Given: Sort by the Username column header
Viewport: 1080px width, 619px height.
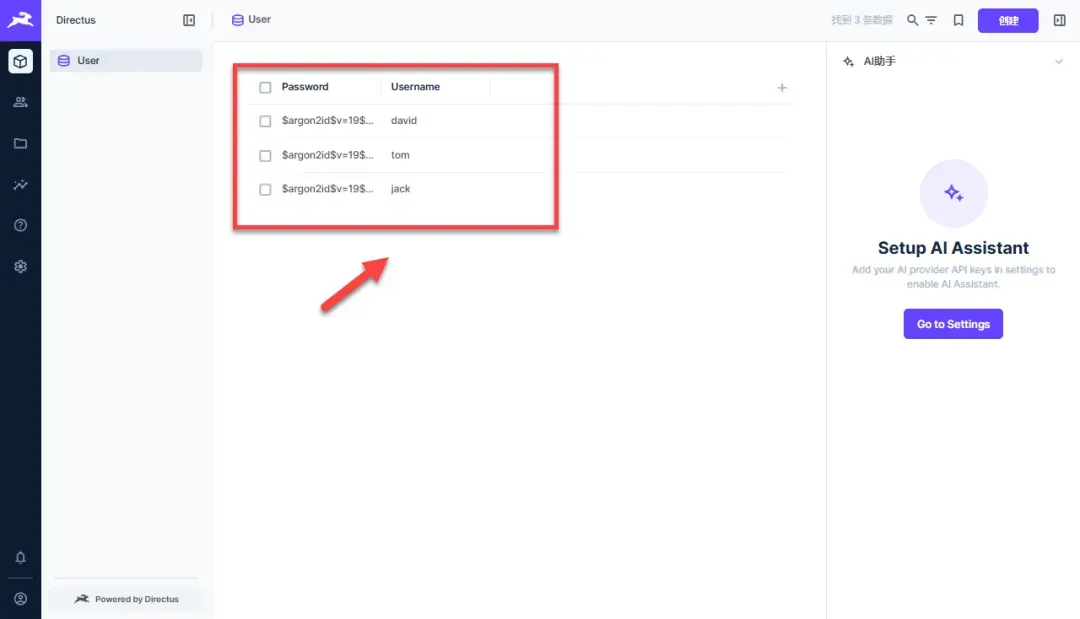Looking at the screenshot, I should pyautogui.click(x=415, y=87).
